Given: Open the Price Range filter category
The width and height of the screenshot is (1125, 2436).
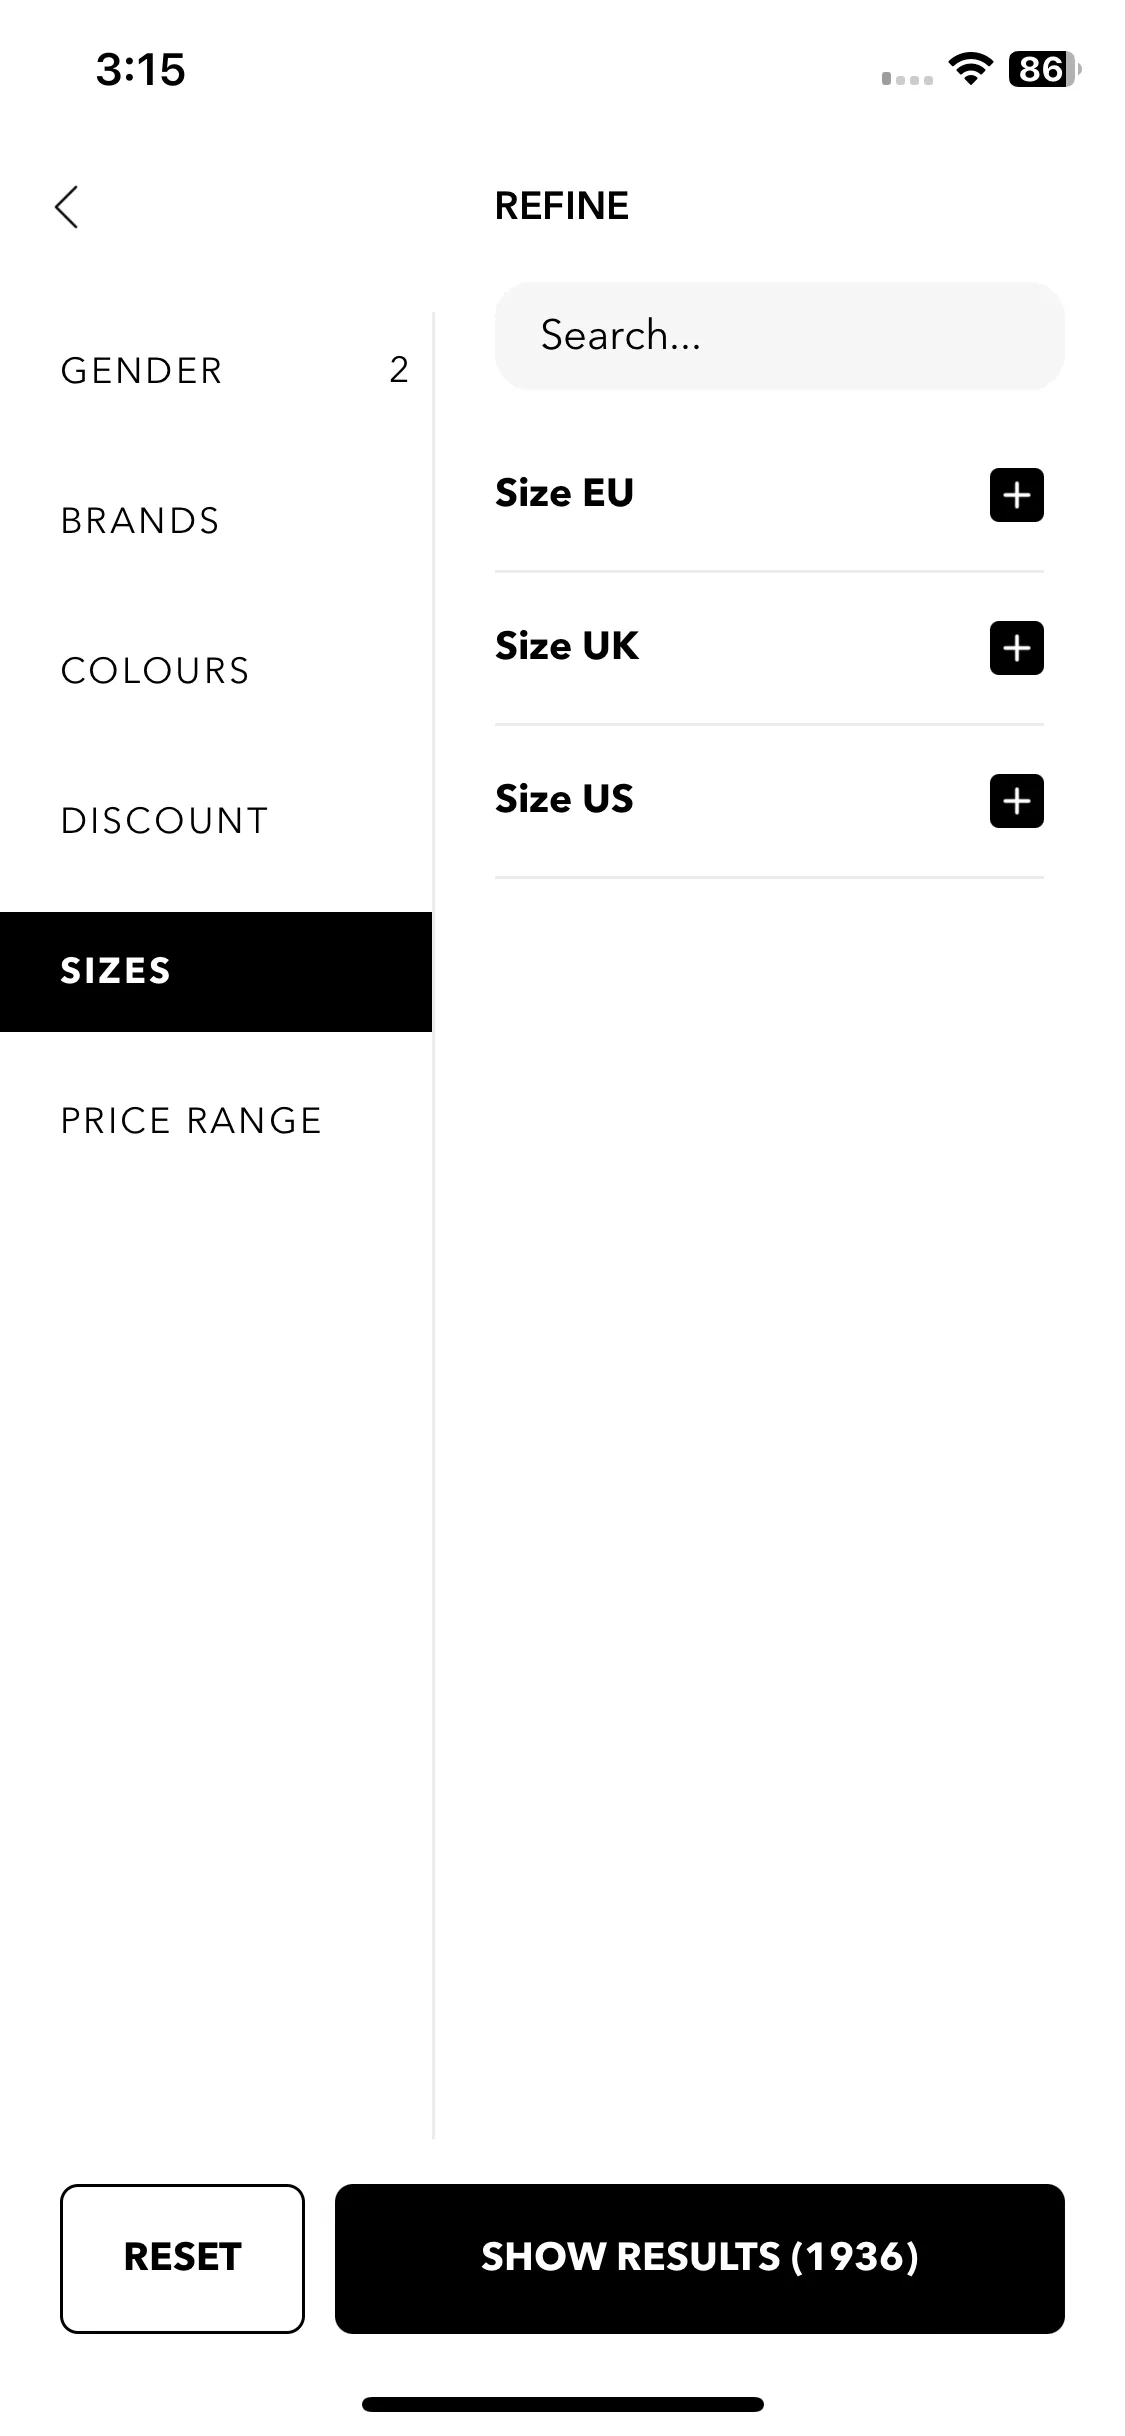Looking at the screenshot, I should (x=216, y=1121).
